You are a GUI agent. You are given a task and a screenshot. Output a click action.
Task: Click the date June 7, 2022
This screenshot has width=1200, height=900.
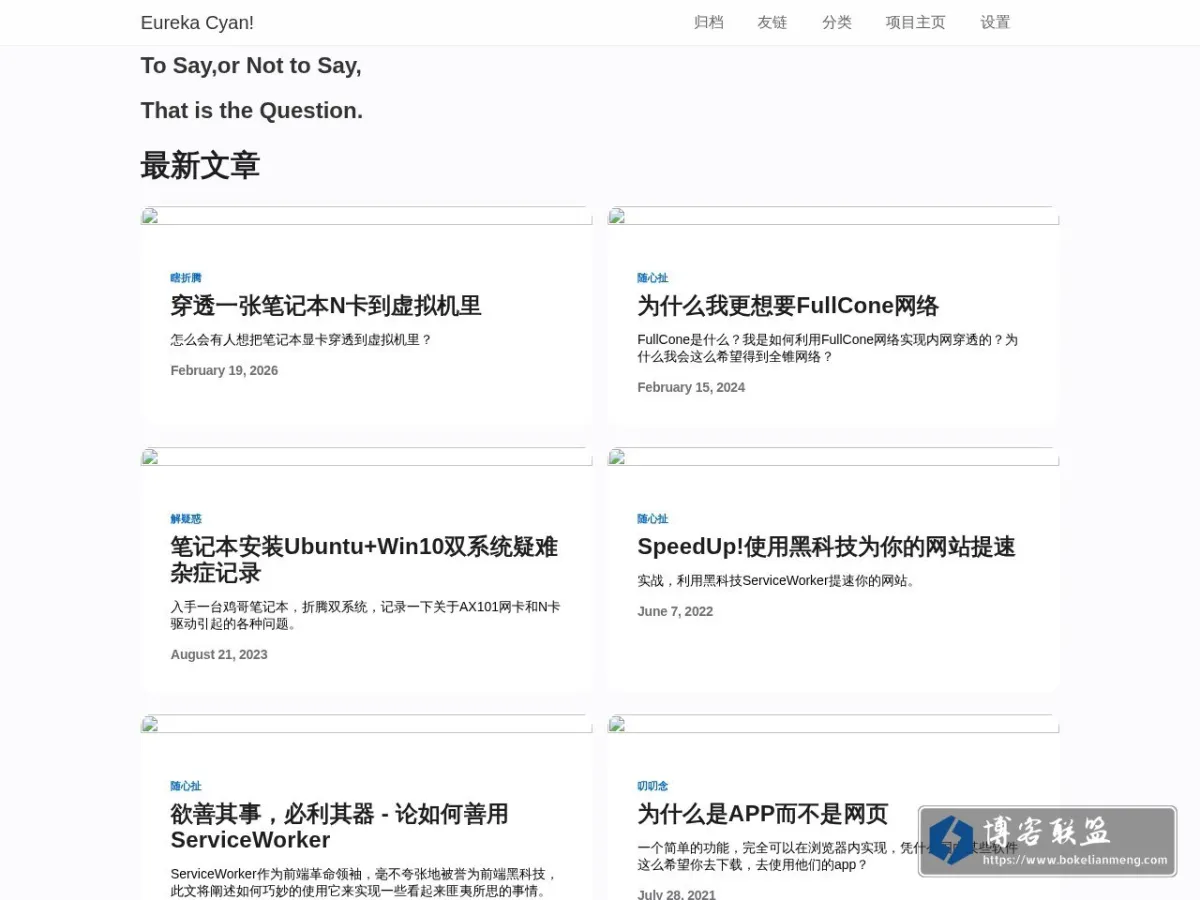coord(675,612)
